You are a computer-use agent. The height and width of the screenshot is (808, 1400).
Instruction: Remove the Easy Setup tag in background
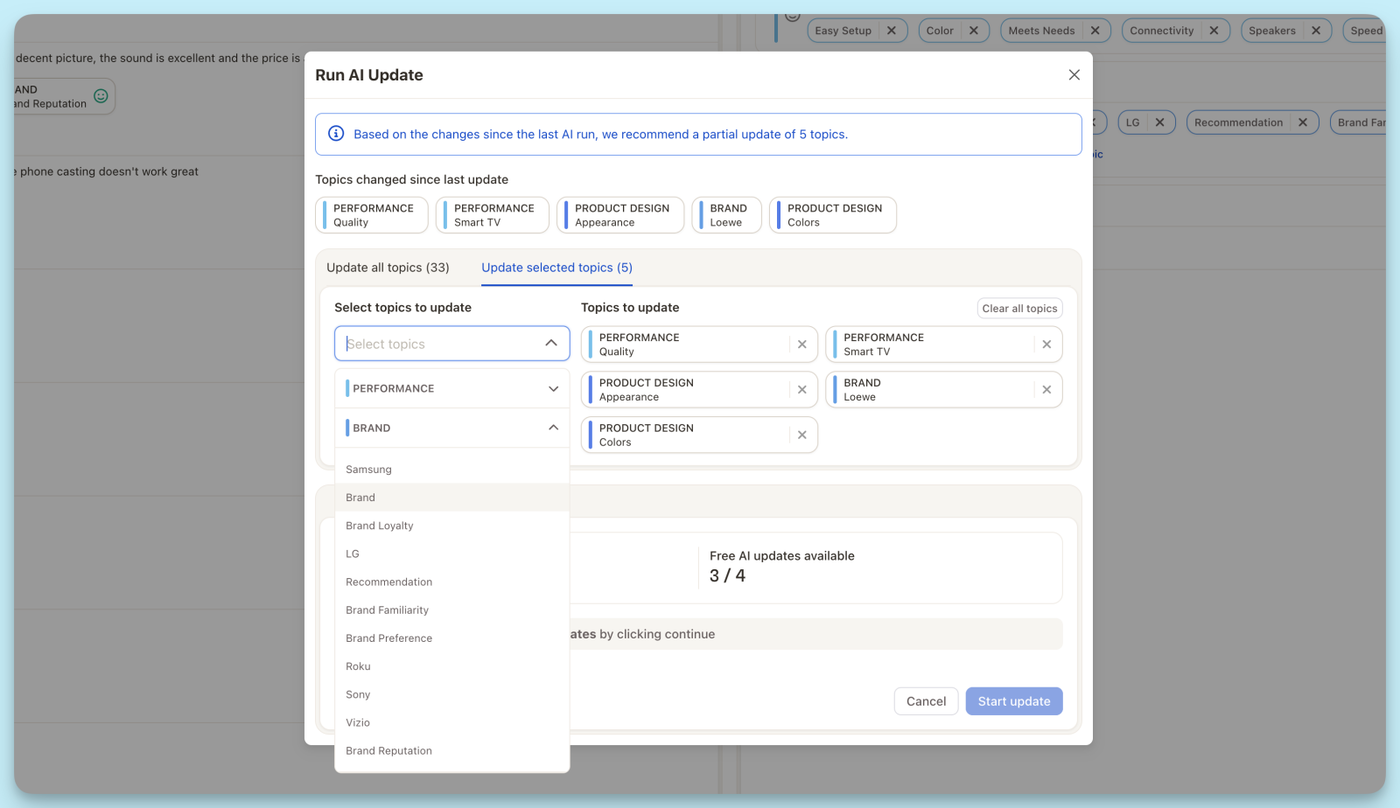[891, 31]
